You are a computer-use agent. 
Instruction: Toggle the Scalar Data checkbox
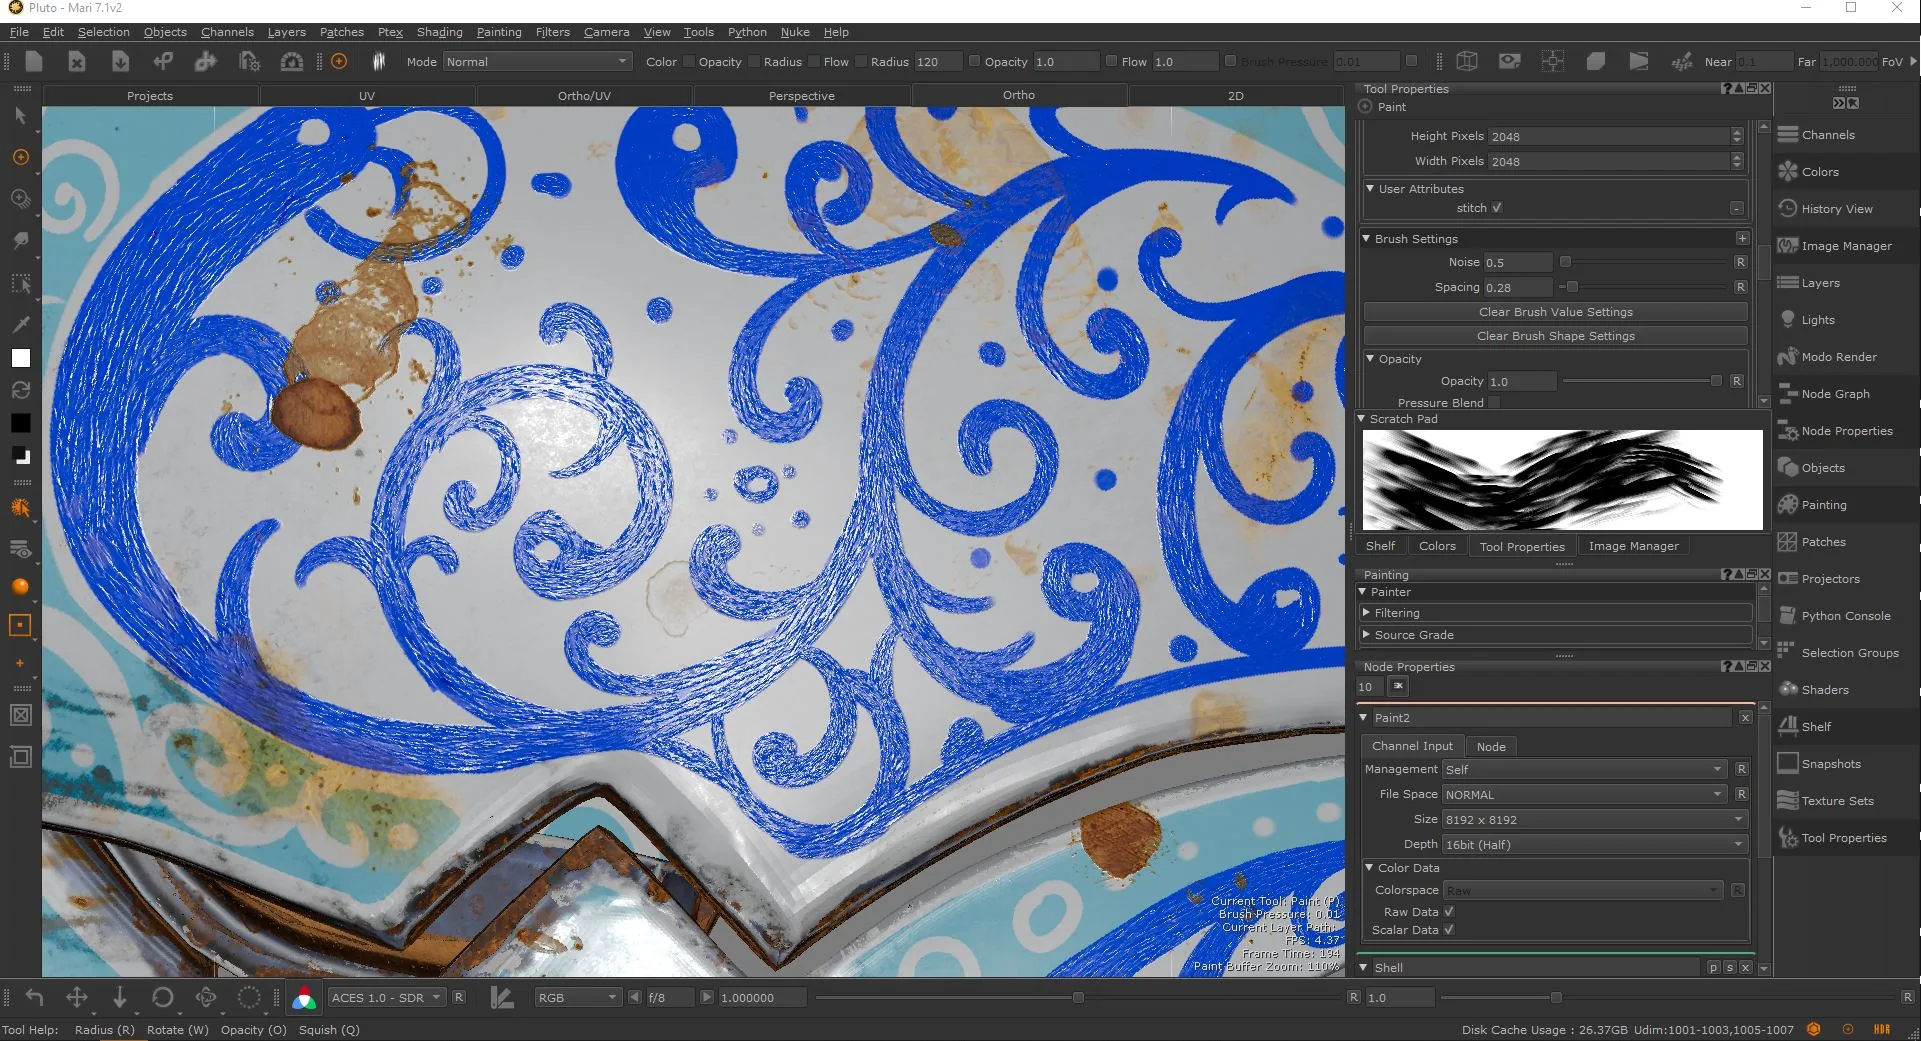pyautogui.click(x=1449, y=930)
